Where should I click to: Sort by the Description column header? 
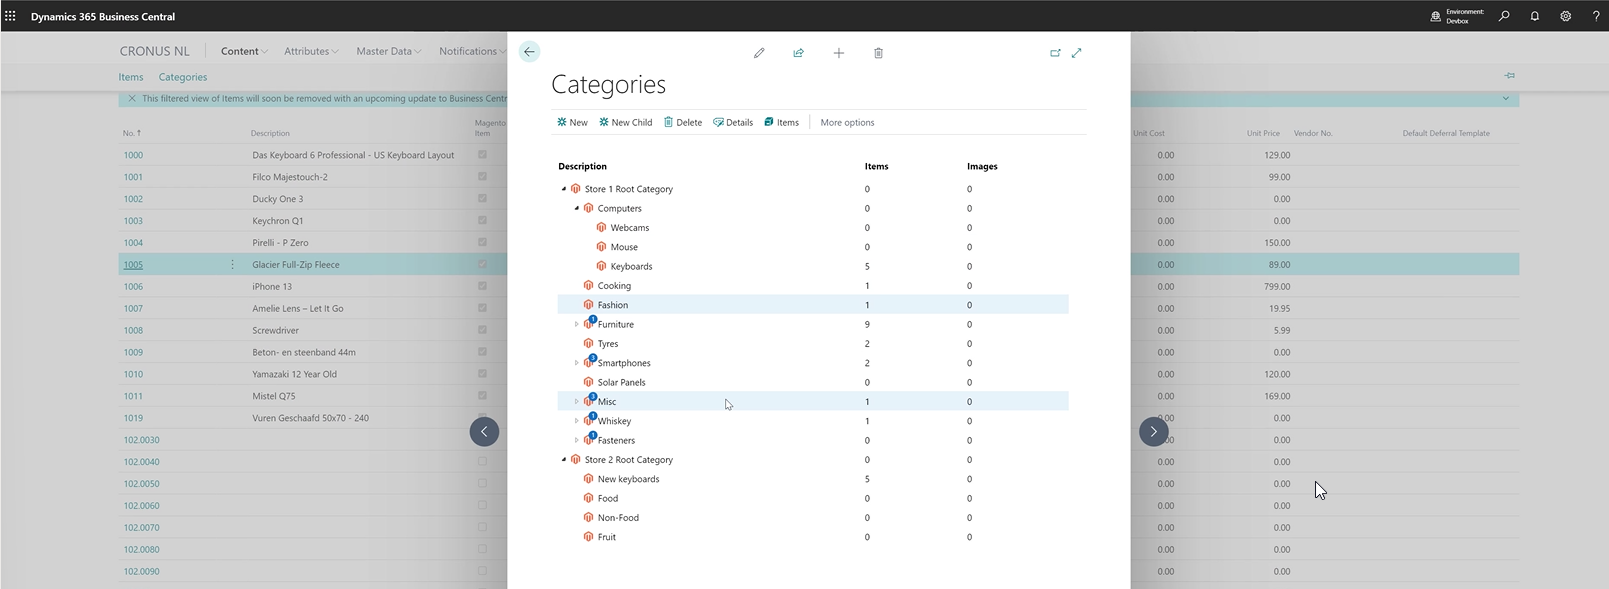coord(270,133)
